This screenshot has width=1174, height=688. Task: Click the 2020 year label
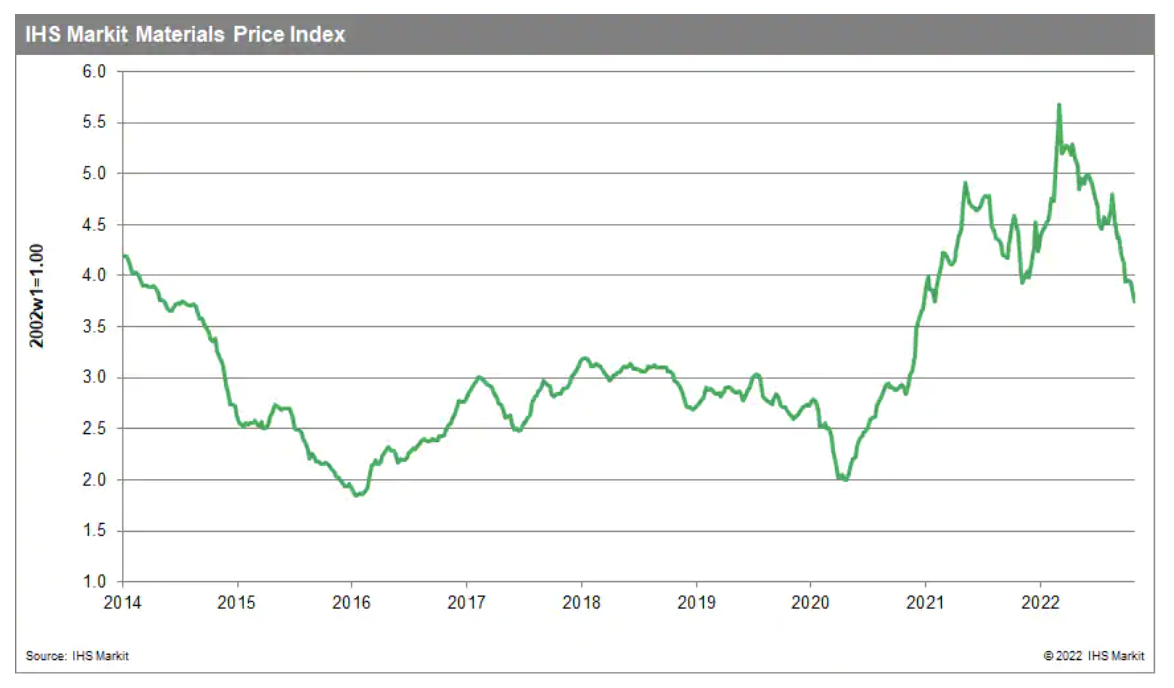[810, 601]
